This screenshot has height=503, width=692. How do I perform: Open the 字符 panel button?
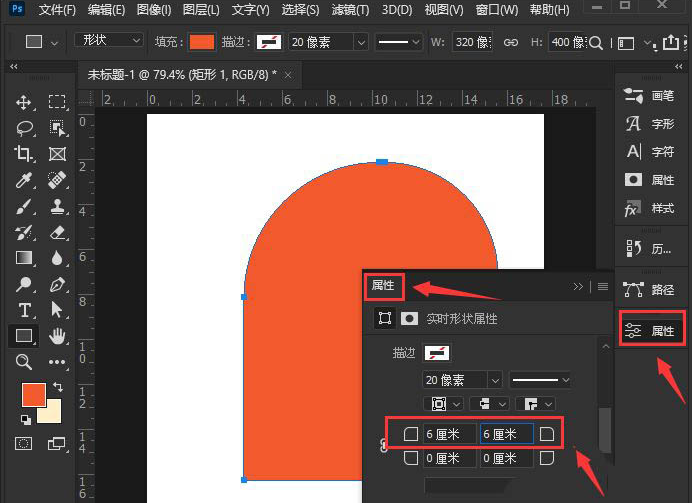click(x=650, y=152)
